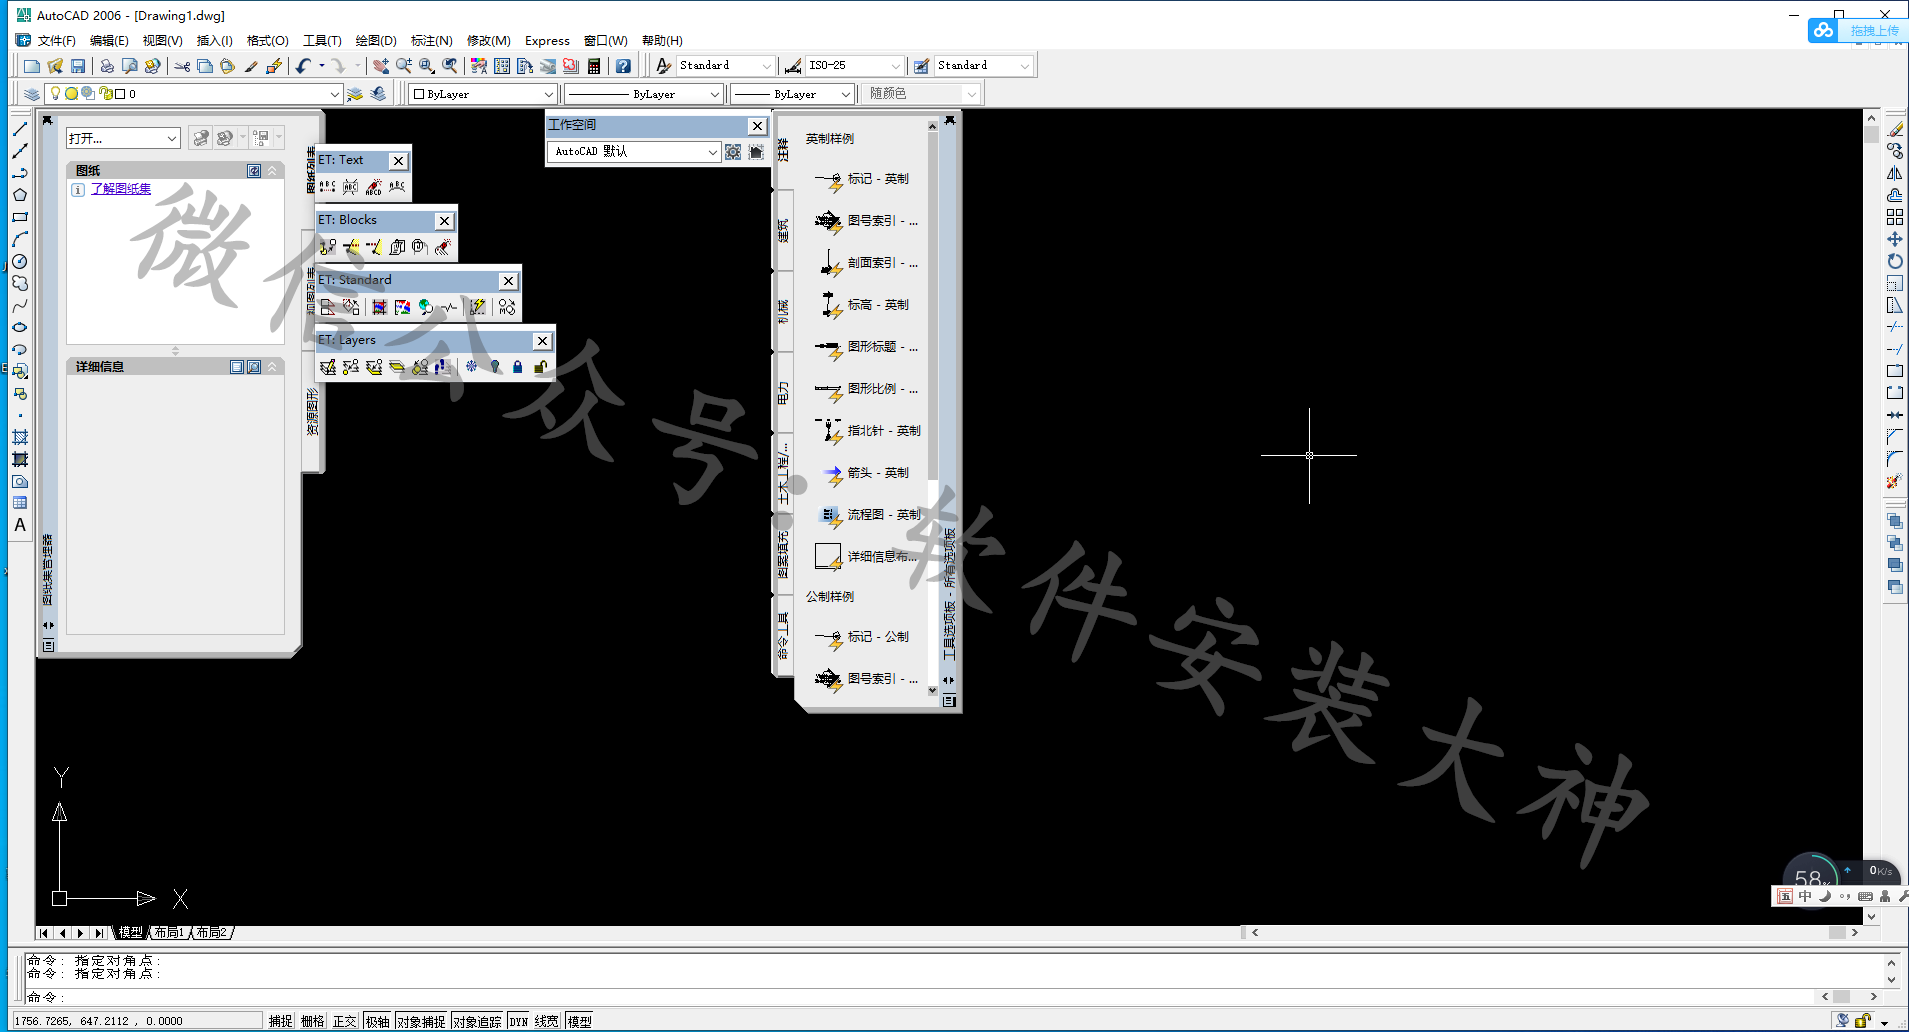
Task: Click the lock icon in the ET: Layers toolbar
Action: coord(517,367)
